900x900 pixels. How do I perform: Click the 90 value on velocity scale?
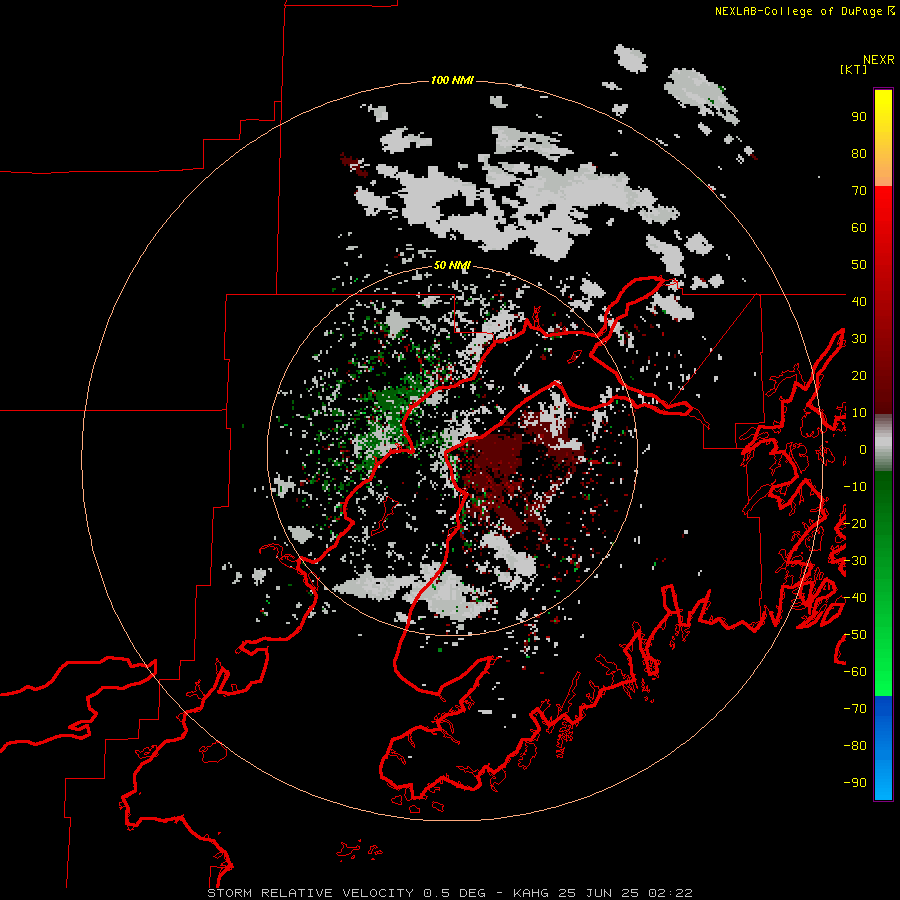point(859,117)
